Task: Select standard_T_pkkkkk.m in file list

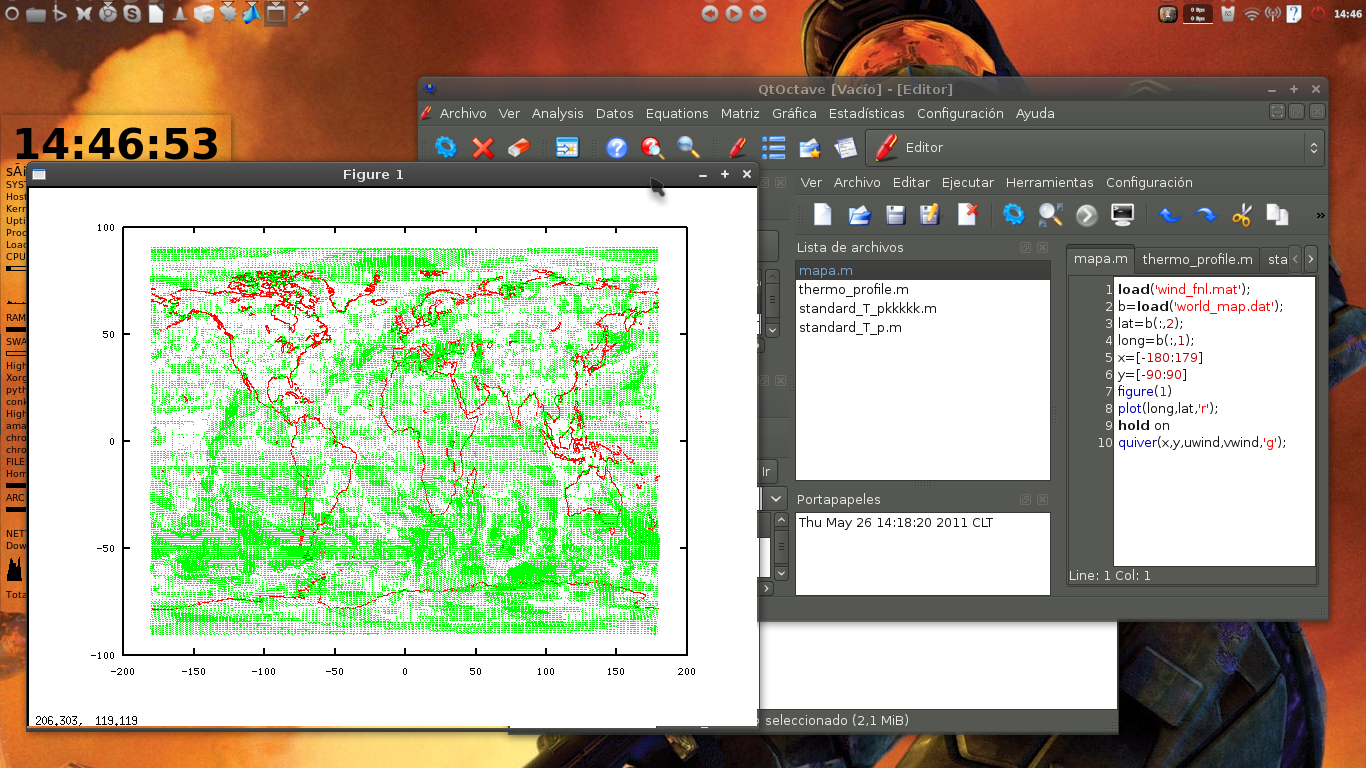Action: coord(923,308)
